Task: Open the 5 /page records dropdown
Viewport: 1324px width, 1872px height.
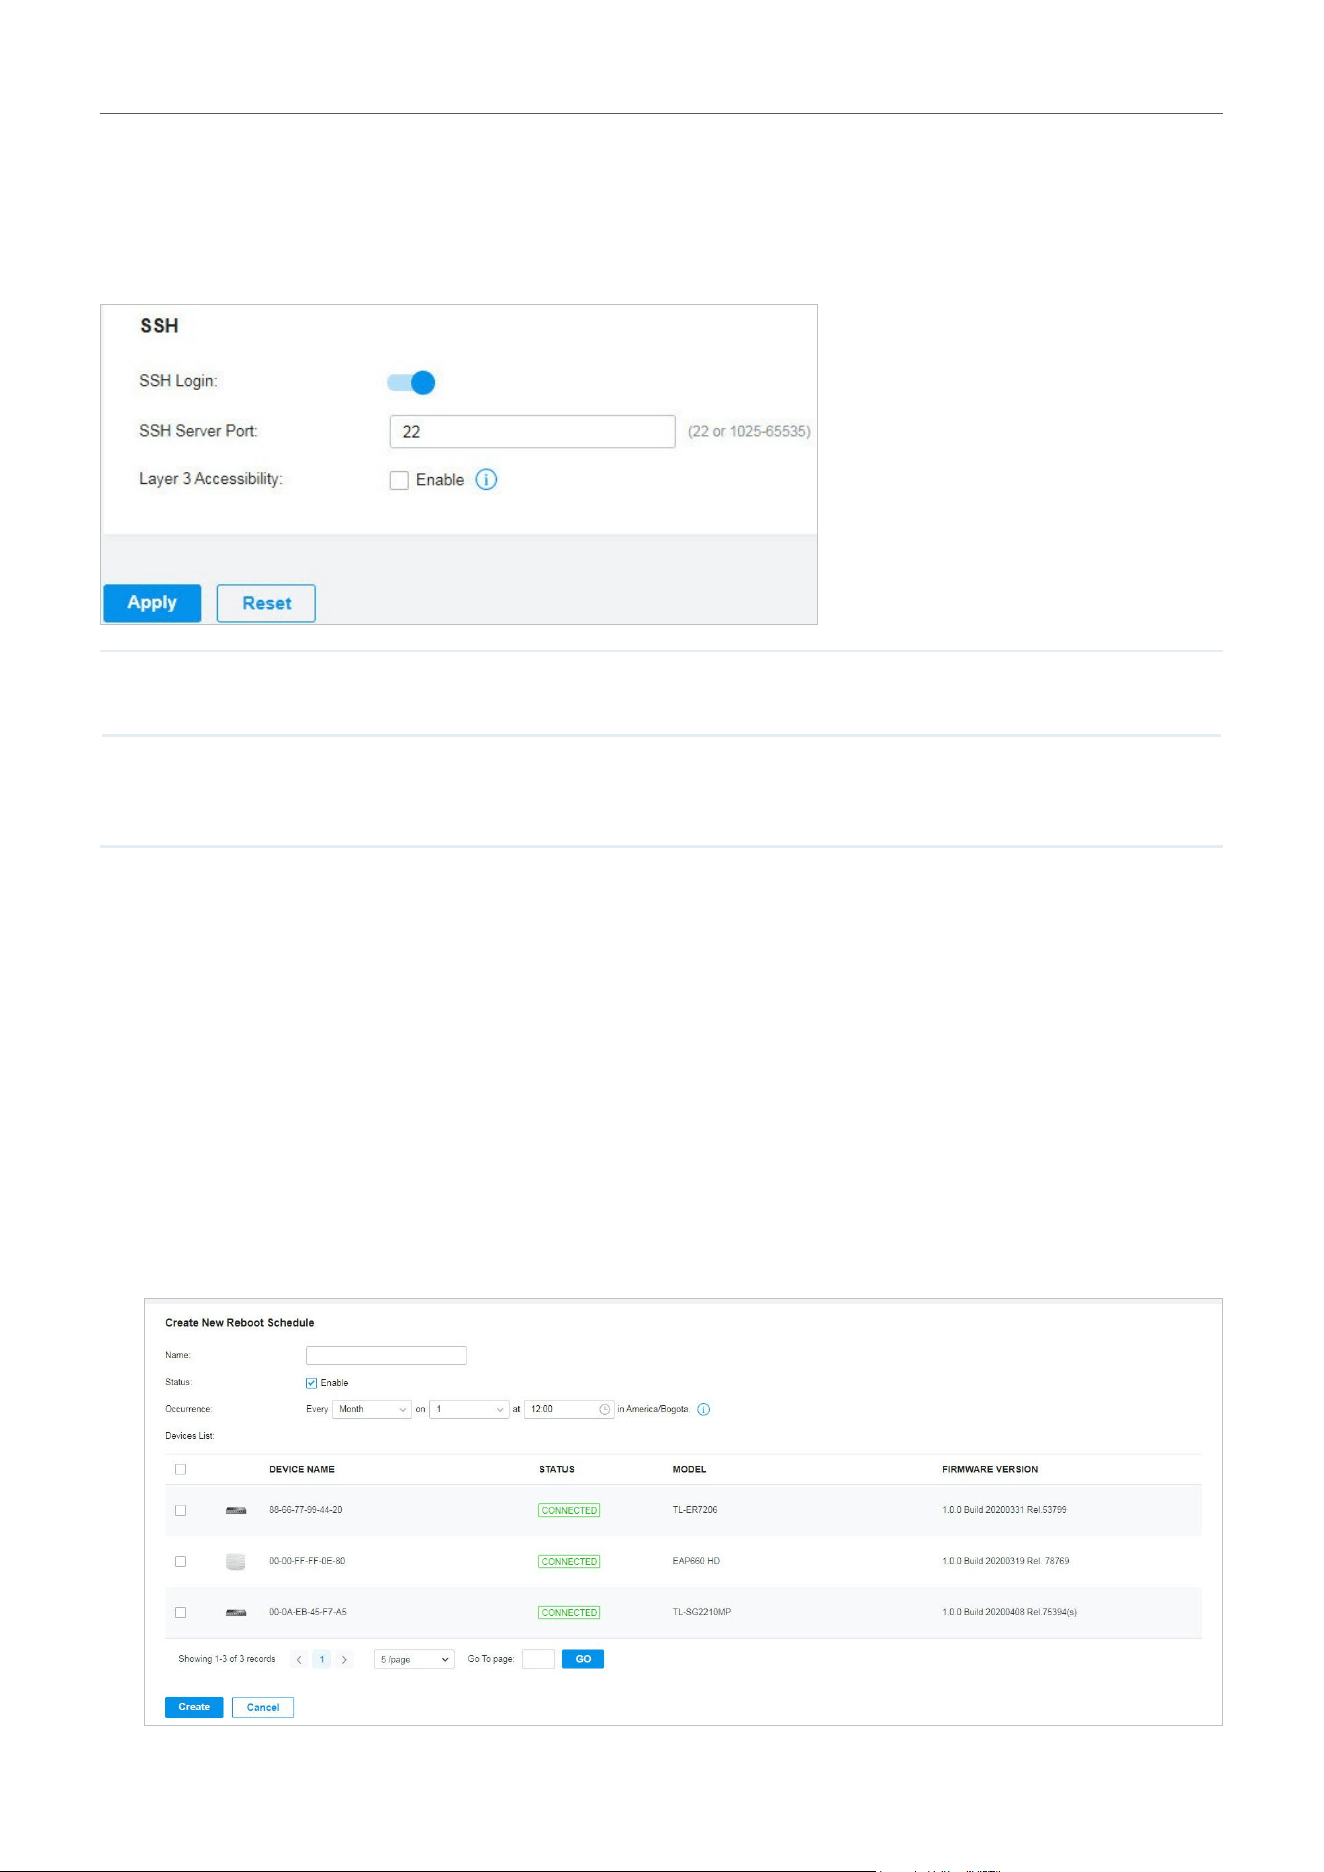Action: tap(414, 1659)
